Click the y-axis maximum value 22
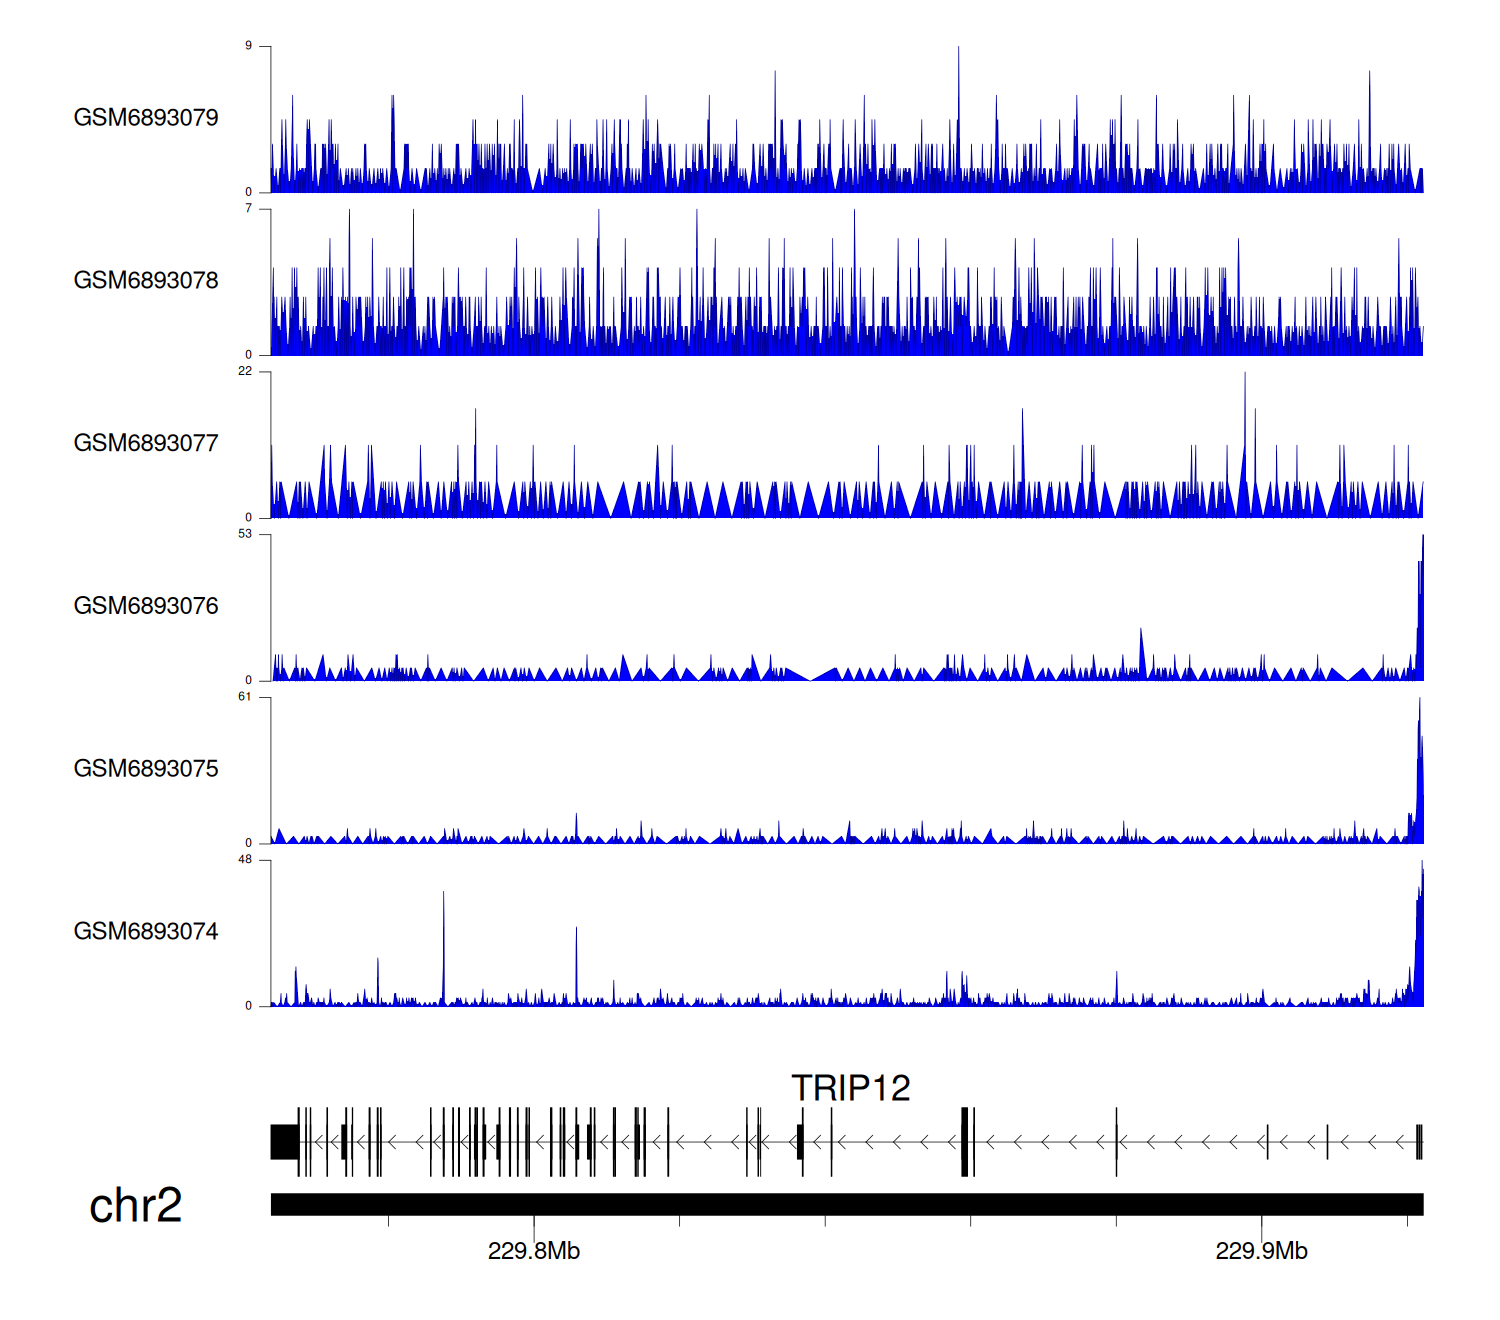 245,371
